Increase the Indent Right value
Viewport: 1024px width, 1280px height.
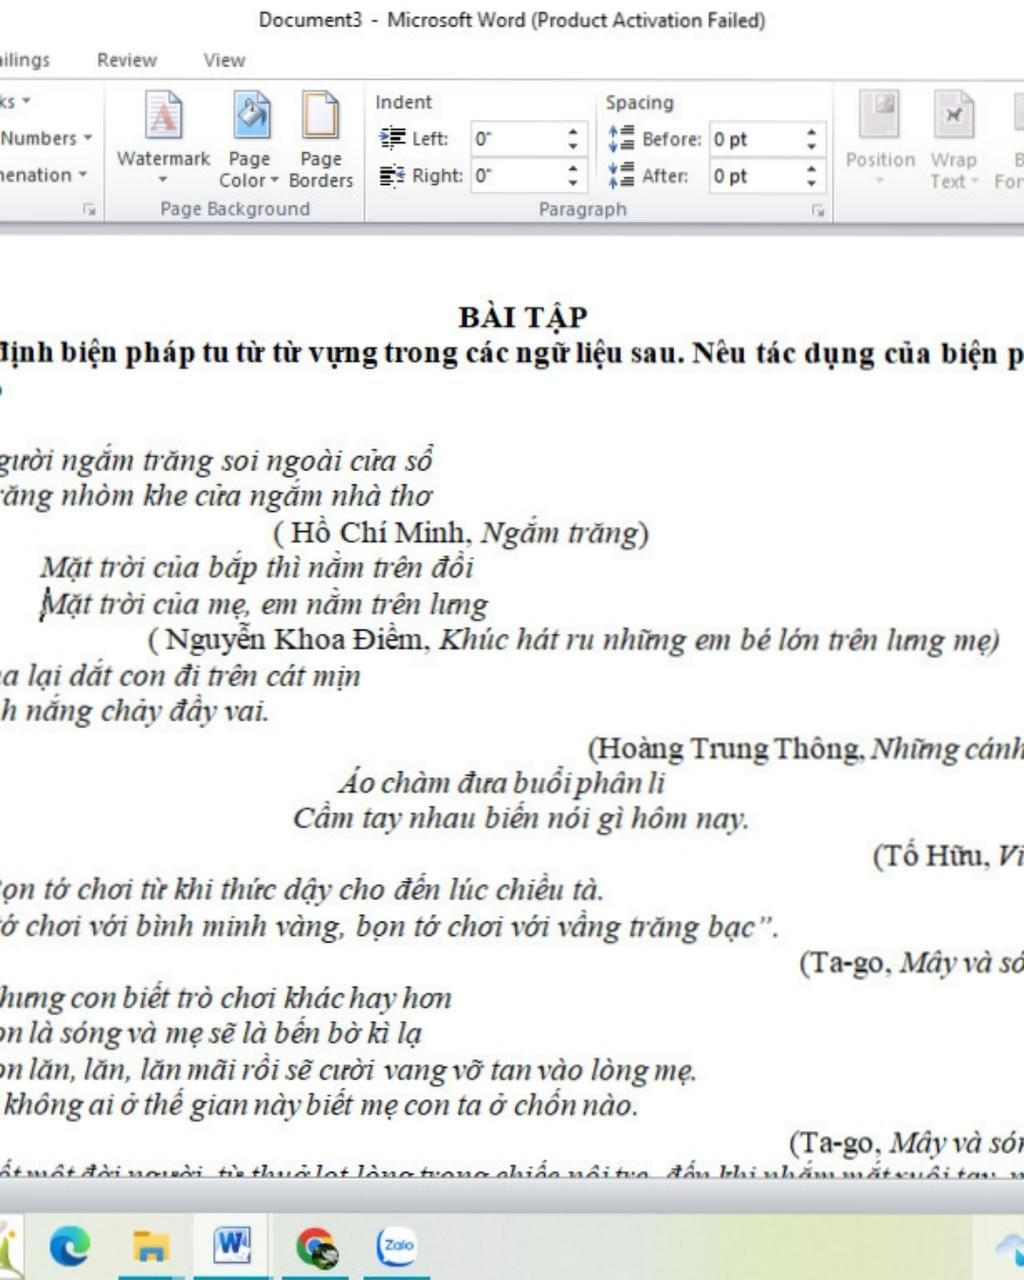click(572, 169)
